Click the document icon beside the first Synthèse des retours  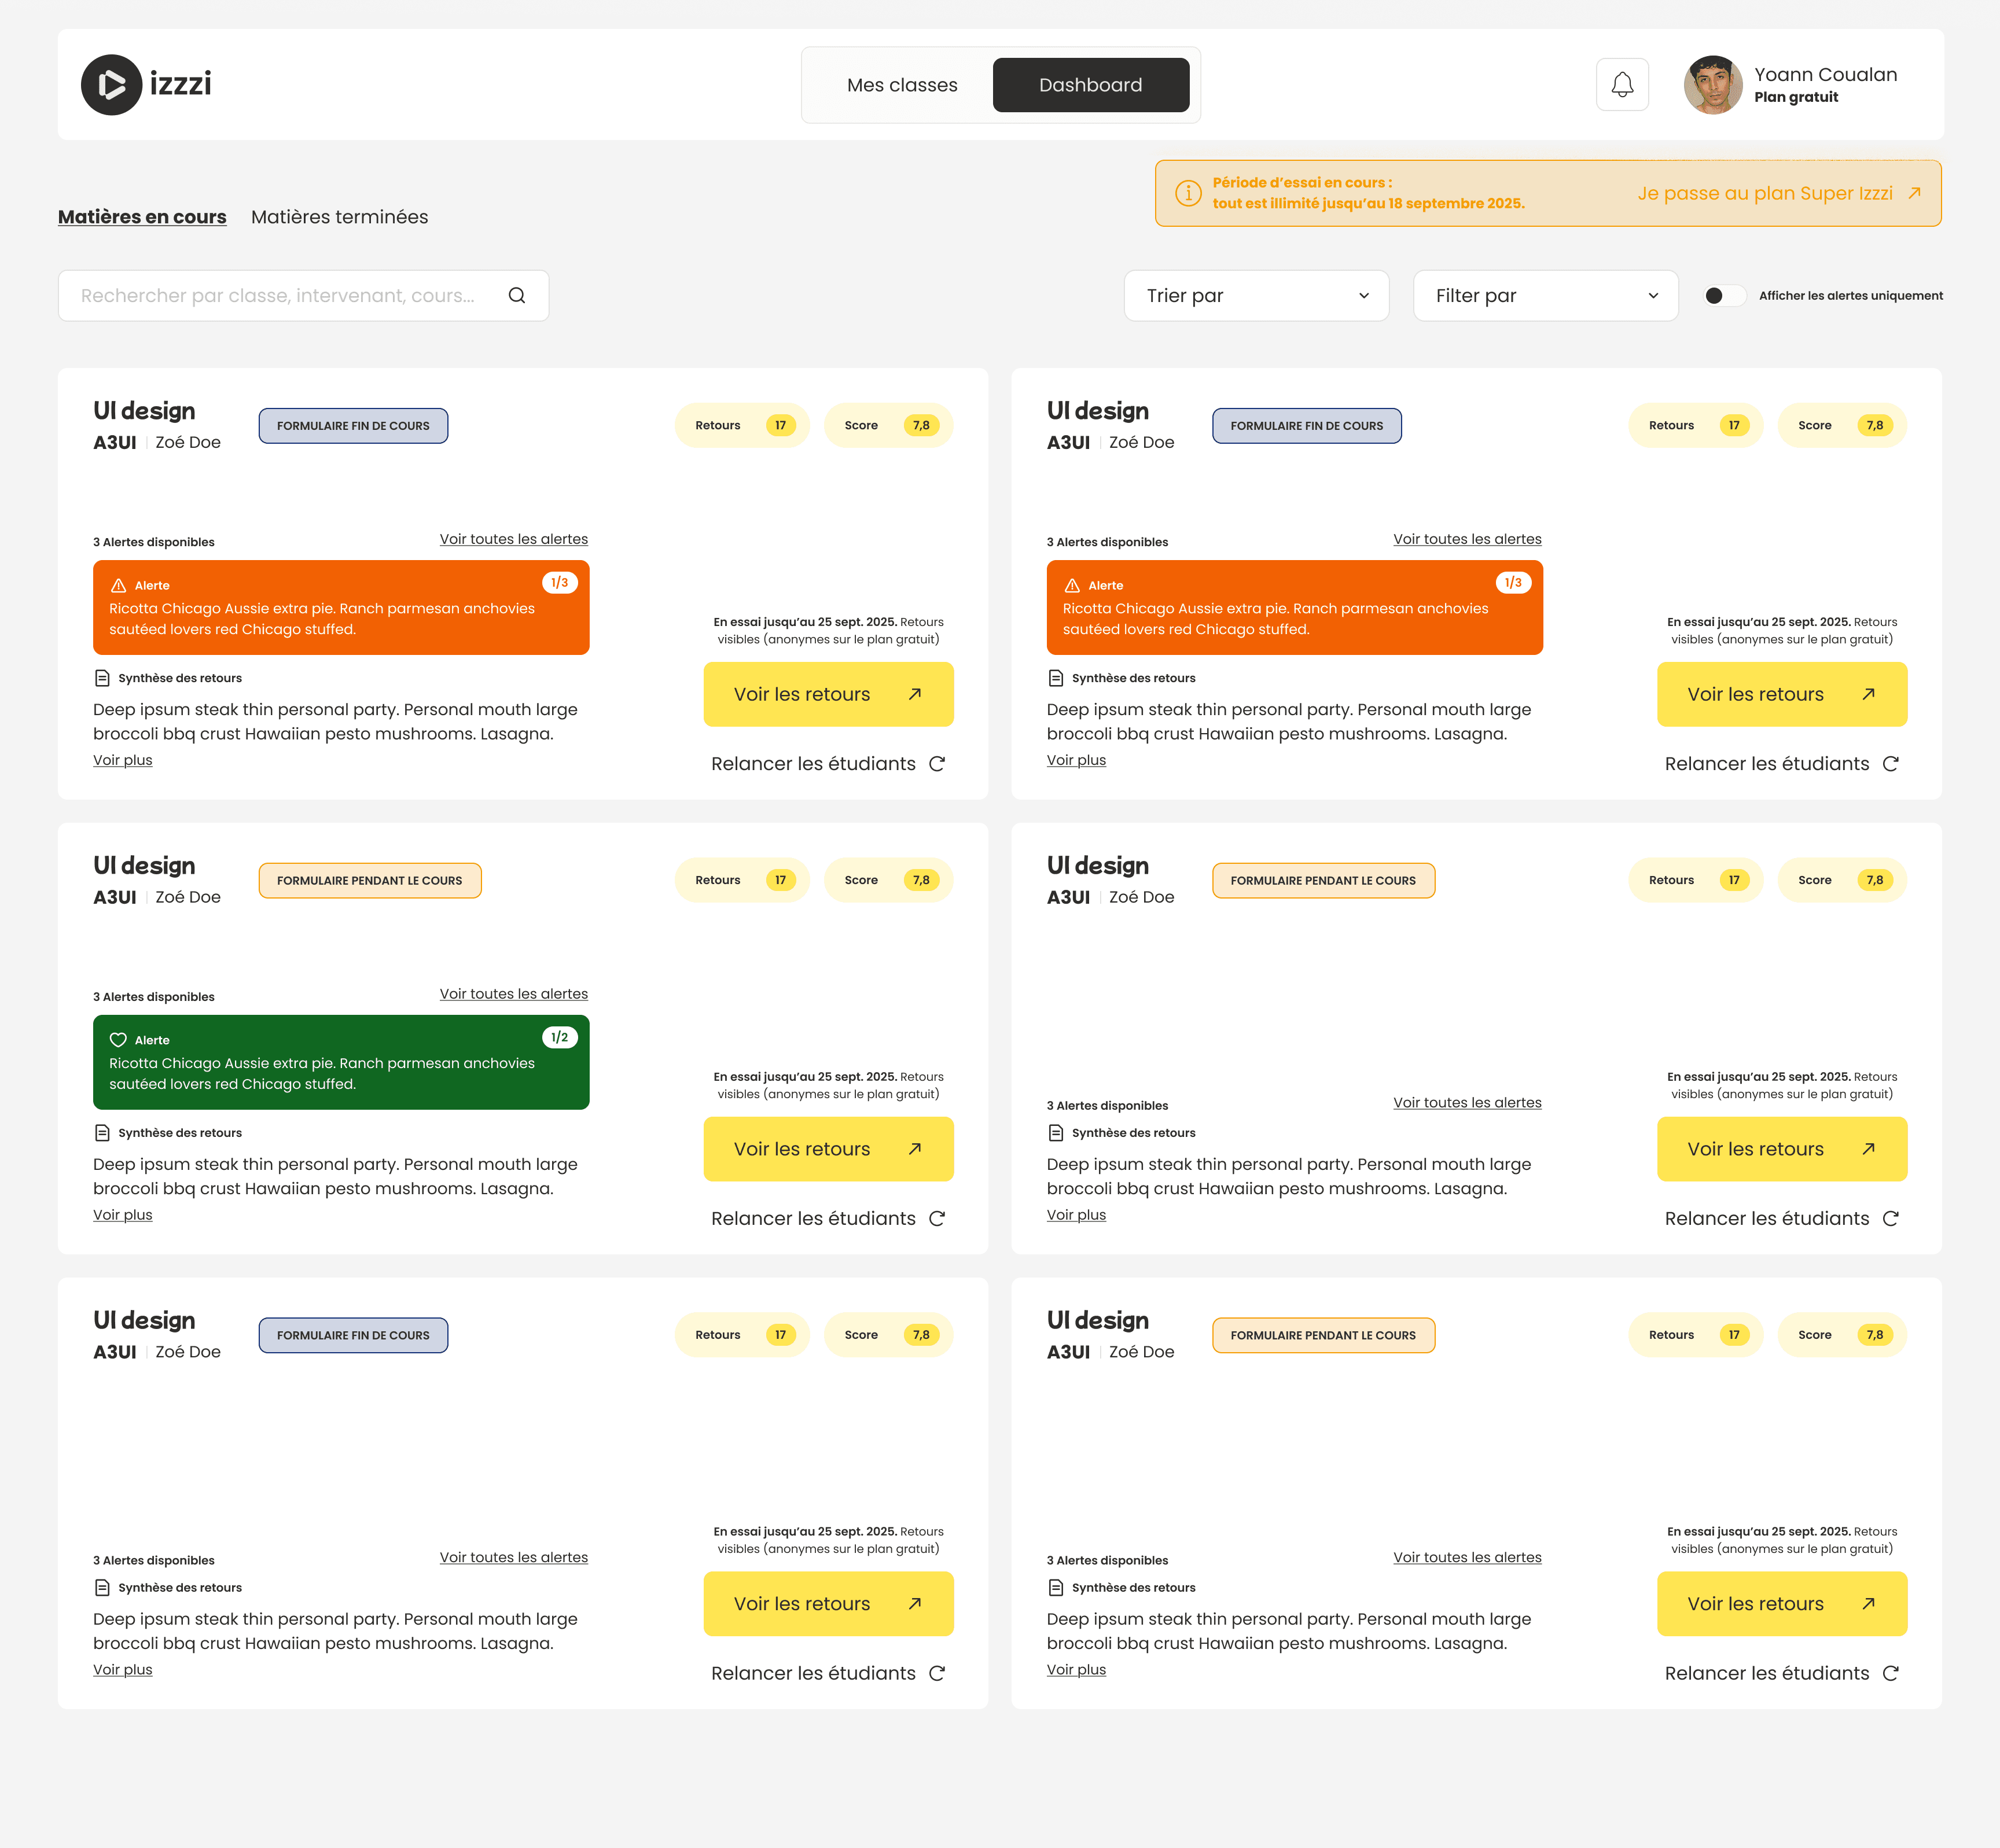point(102,678)
